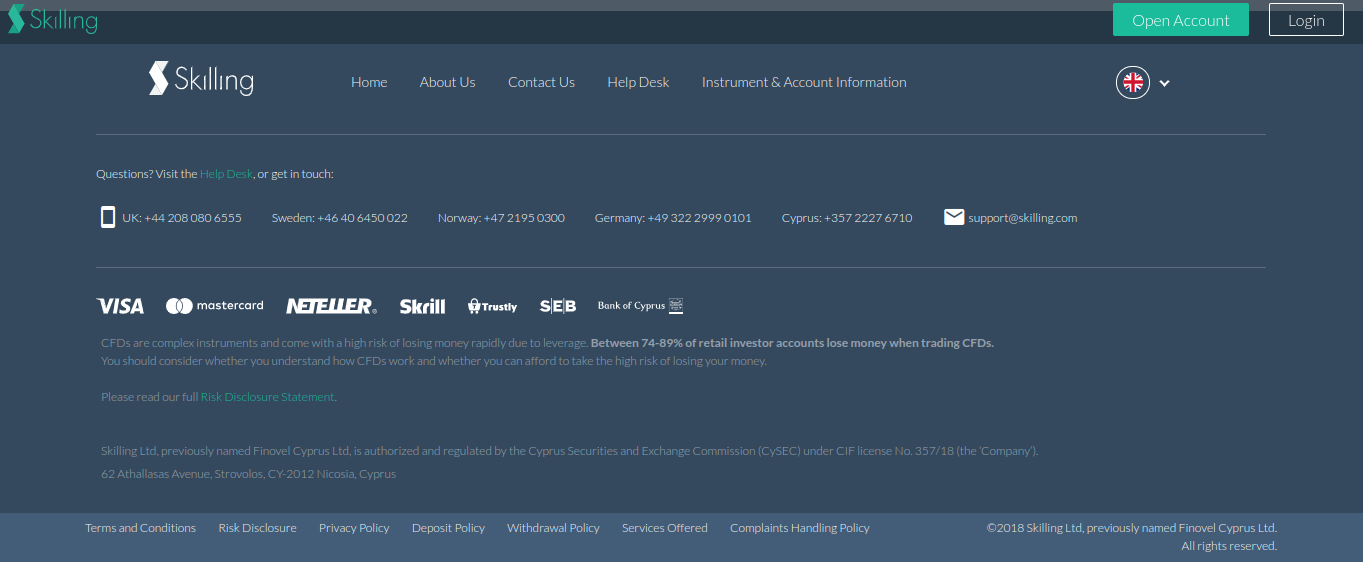
Task: Open the Deposit Policy link
Action: [x=448, y=528]
